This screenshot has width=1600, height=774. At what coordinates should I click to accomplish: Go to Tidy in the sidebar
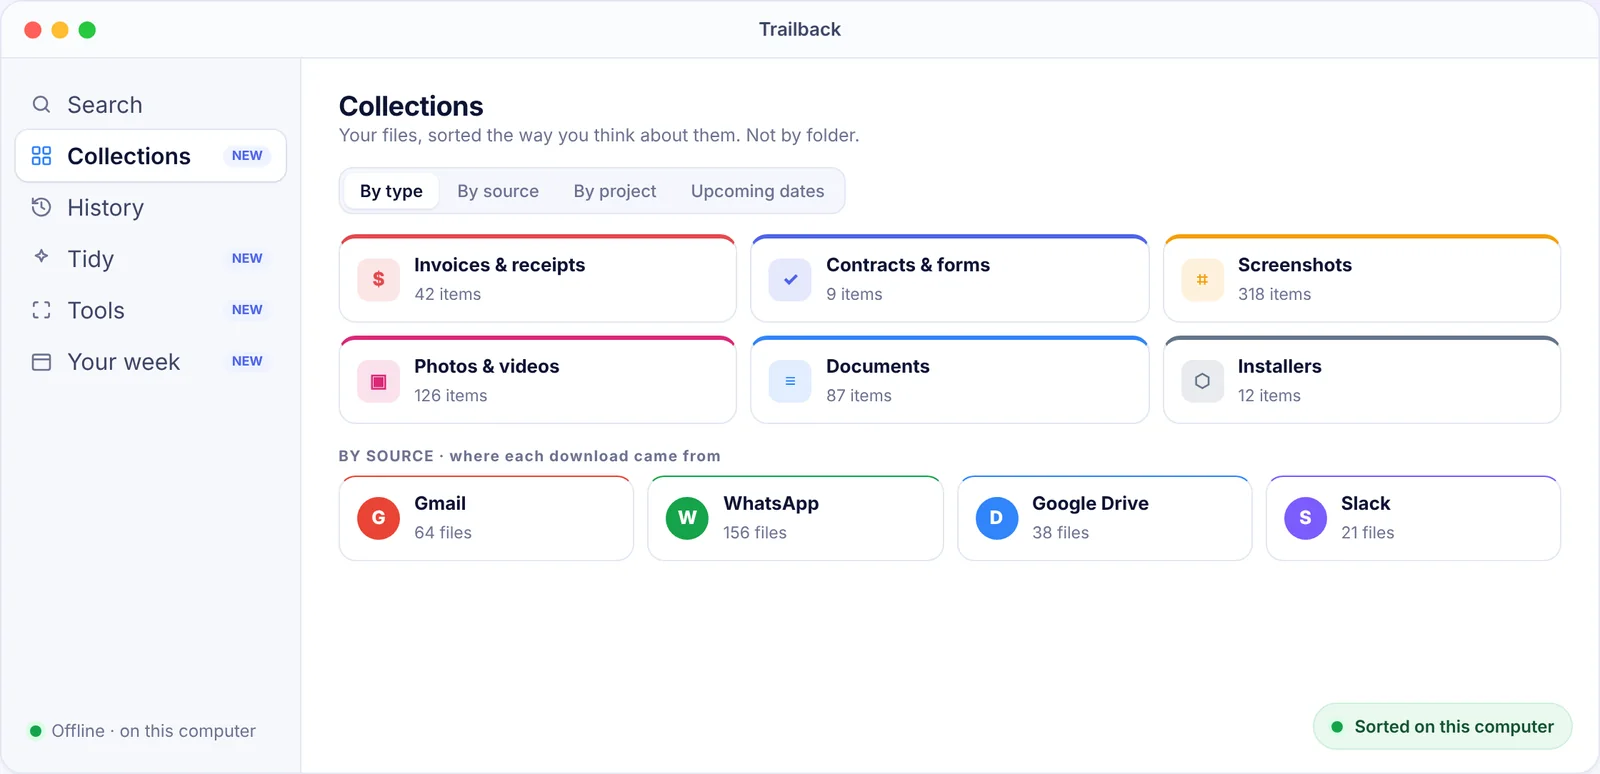[x=151, y=259]
